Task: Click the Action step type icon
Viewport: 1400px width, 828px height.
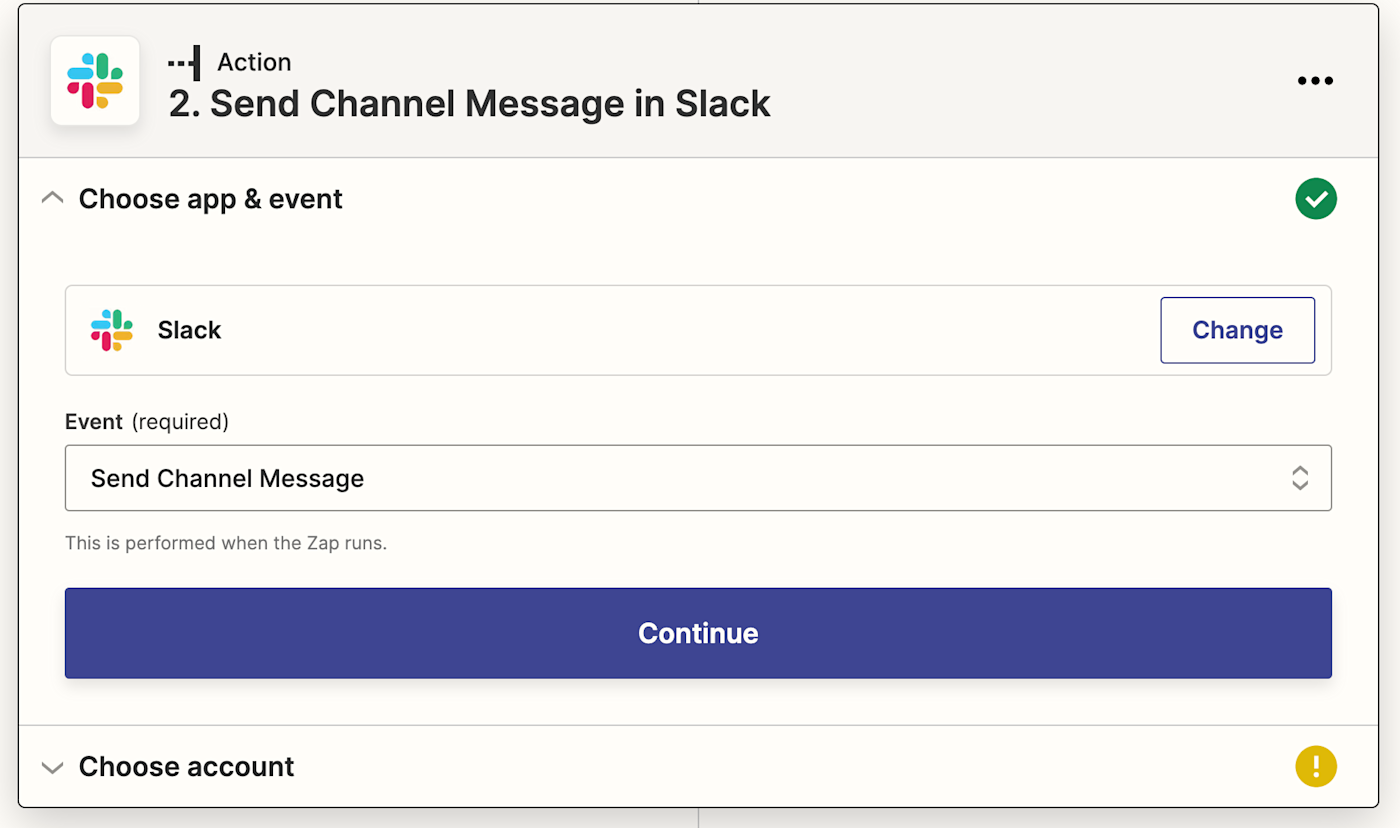Action: (184, 63)
